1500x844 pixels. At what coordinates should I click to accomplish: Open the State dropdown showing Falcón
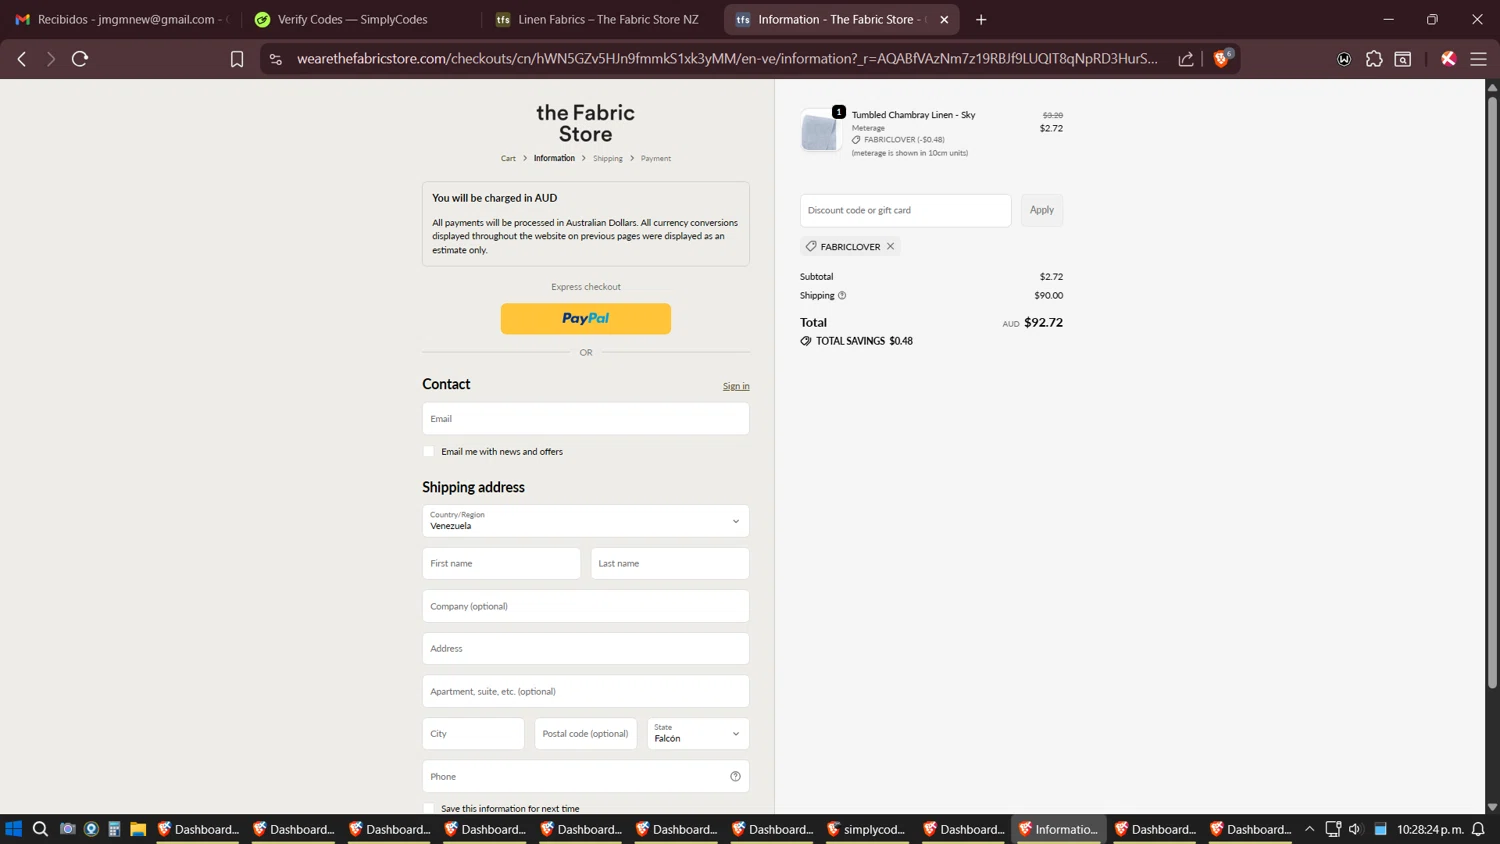(697, 733)
